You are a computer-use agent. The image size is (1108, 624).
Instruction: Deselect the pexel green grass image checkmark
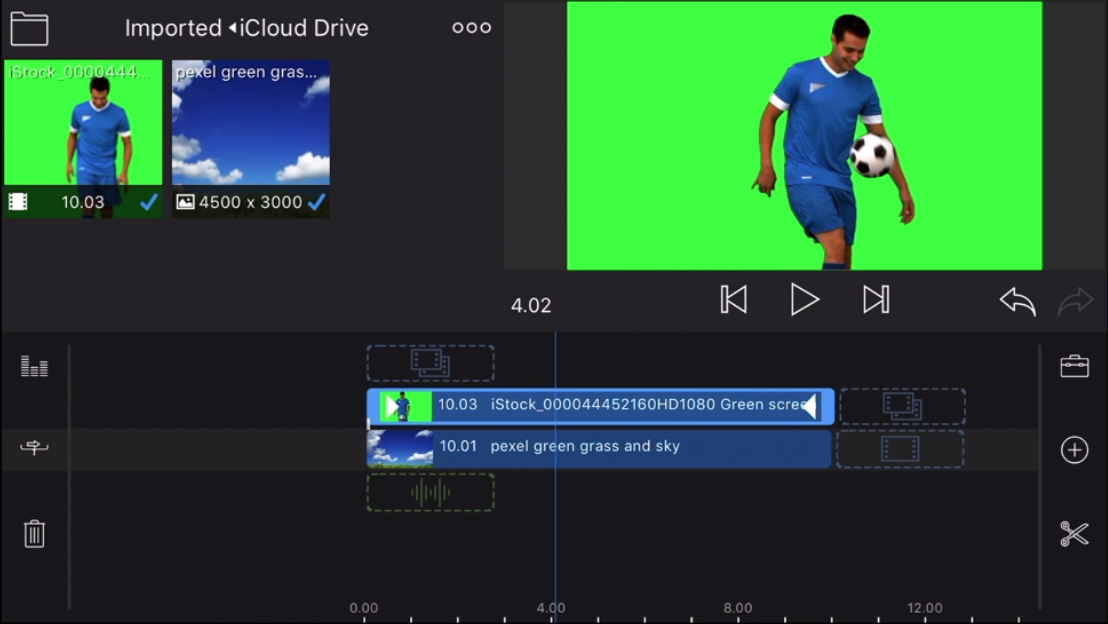tap(318, 202)
